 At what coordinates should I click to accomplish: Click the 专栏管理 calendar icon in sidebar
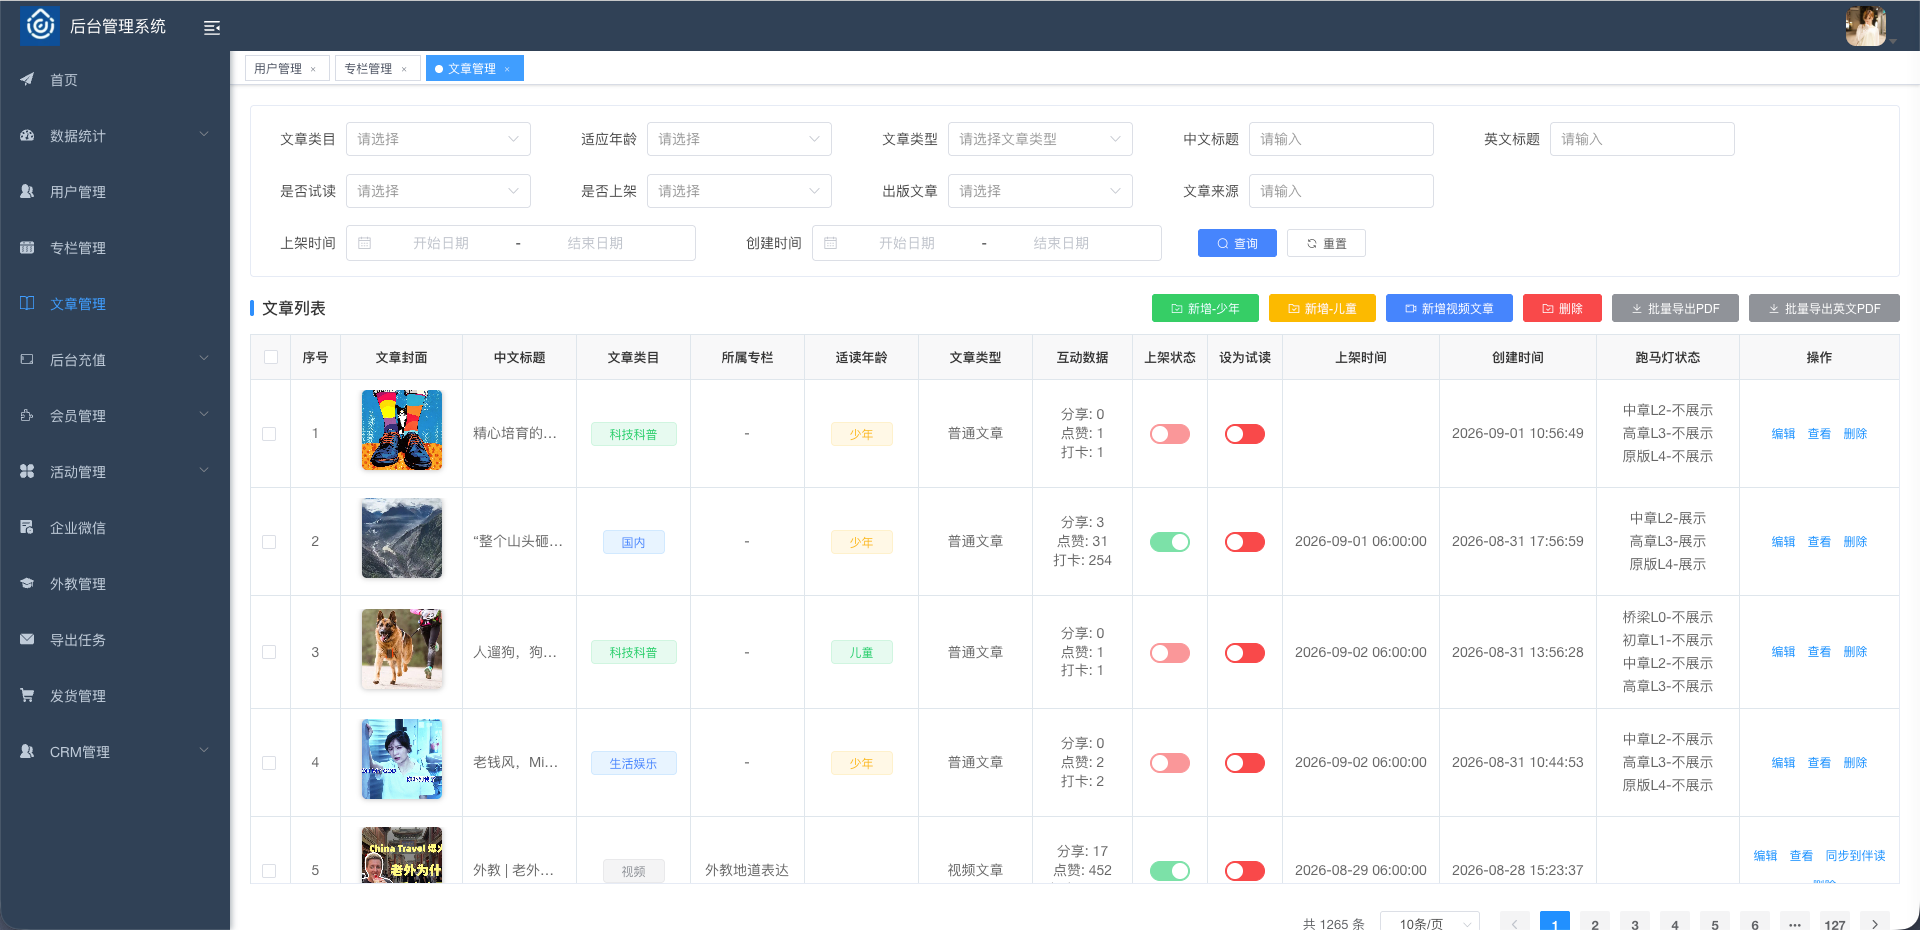click(27, 248)
